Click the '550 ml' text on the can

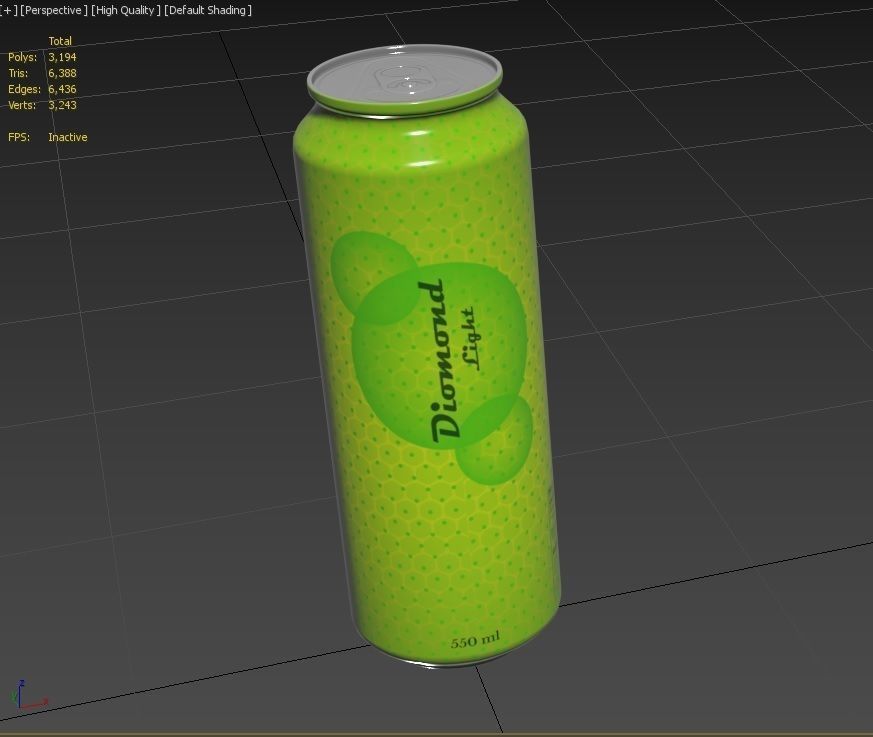475,640
